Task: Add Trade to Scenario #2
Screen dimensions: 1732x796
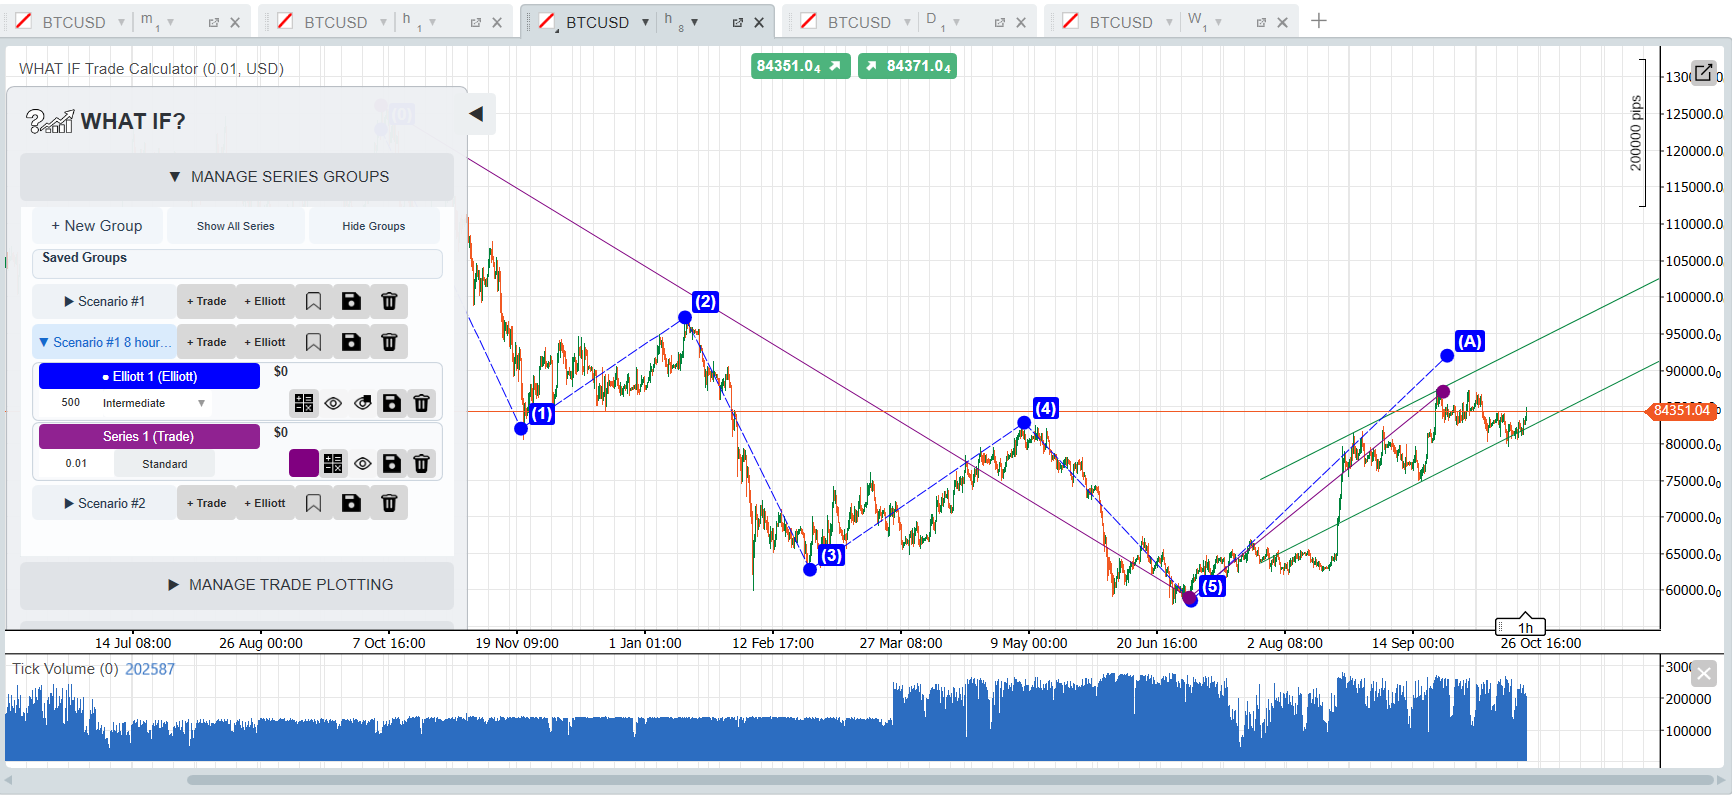Action: click(x=206, y=503)
